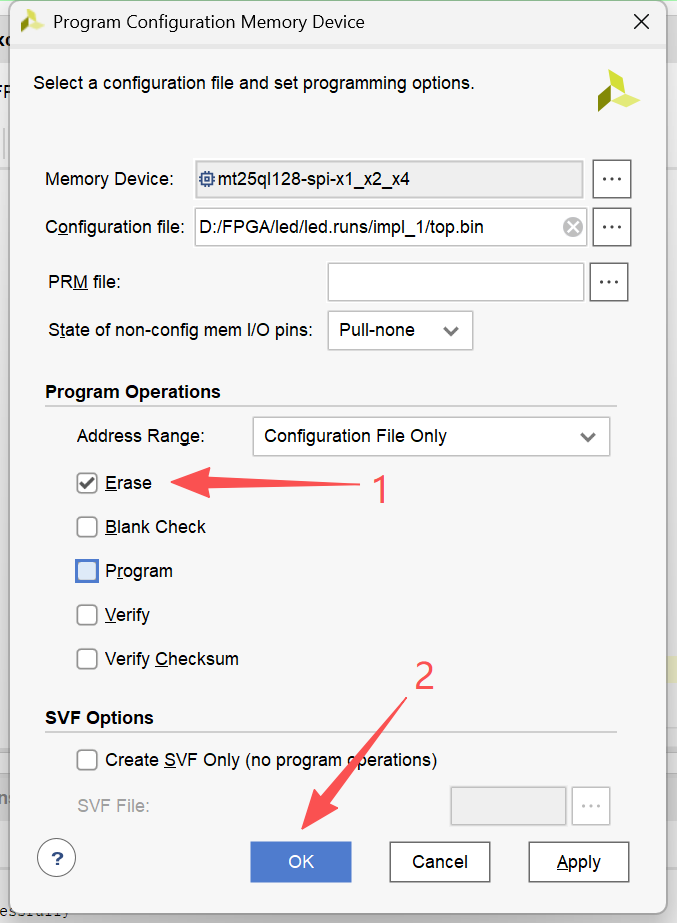Open the Address Range dropdown
Screen dimensions: 677x923
[x=431, y=436]
